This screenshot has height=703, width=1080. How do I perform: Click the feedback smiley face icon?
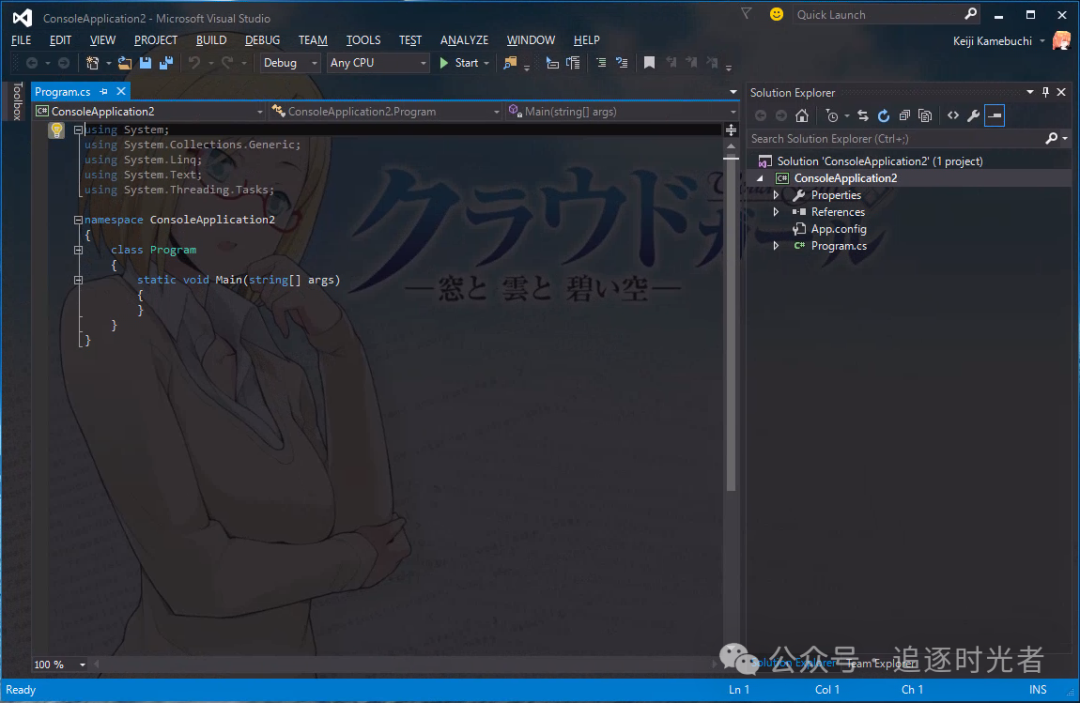[777, 14]
